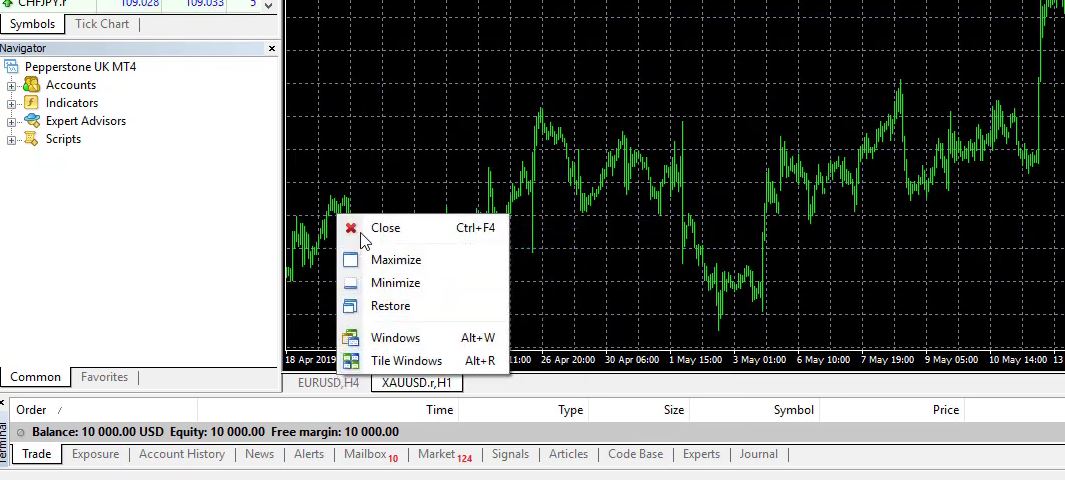1065x480 pixels.
Task: Expand the Accounts tree node
Action: [x=11, y=86]
